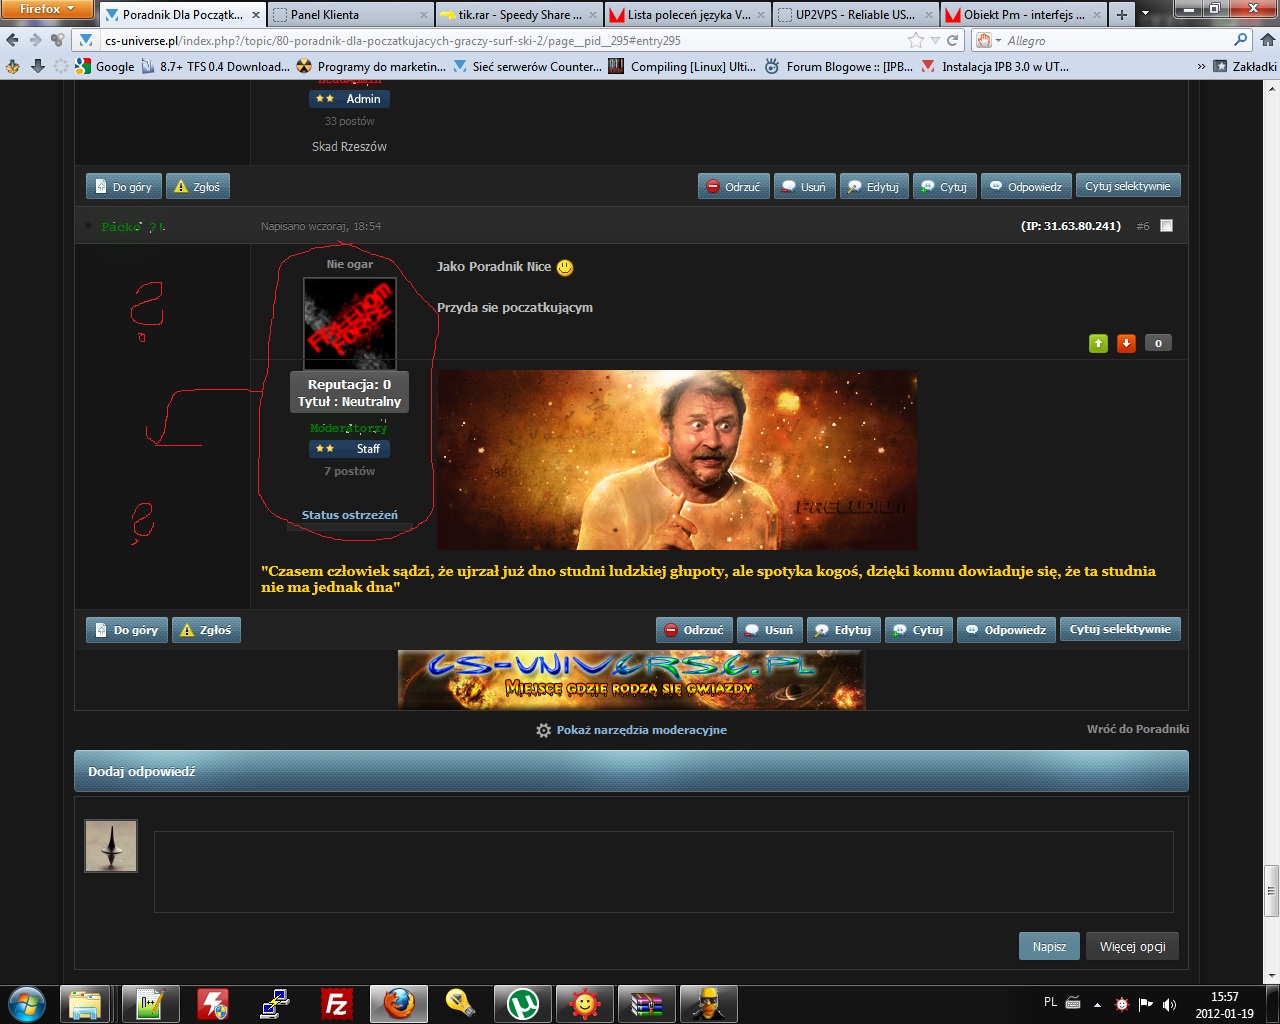Tick the checkbox for post #6
Screen dimensions: 1280x1024
tap(1166, 226)
